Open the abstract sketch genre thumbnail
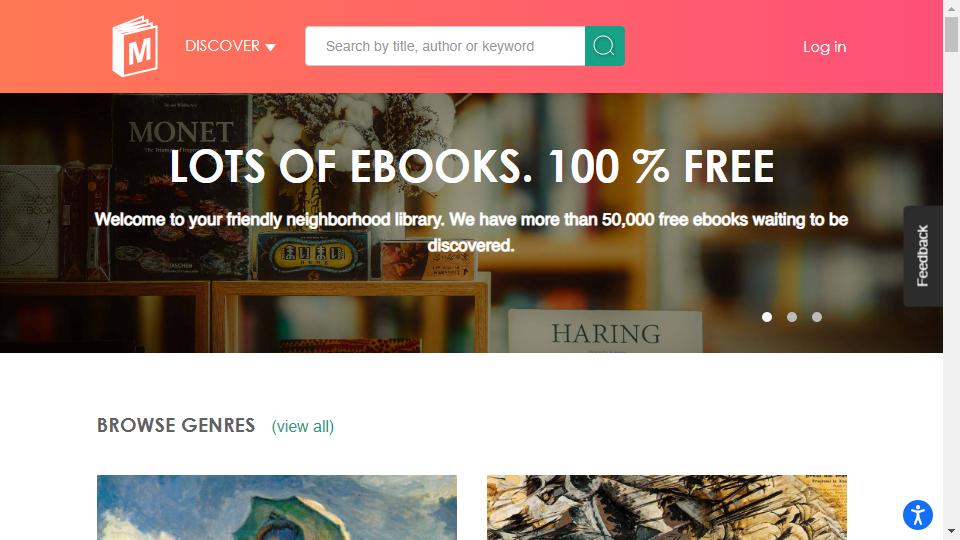The width and height of the screenshot is (960, 540). pyautogui.click(x=667, y=508)
